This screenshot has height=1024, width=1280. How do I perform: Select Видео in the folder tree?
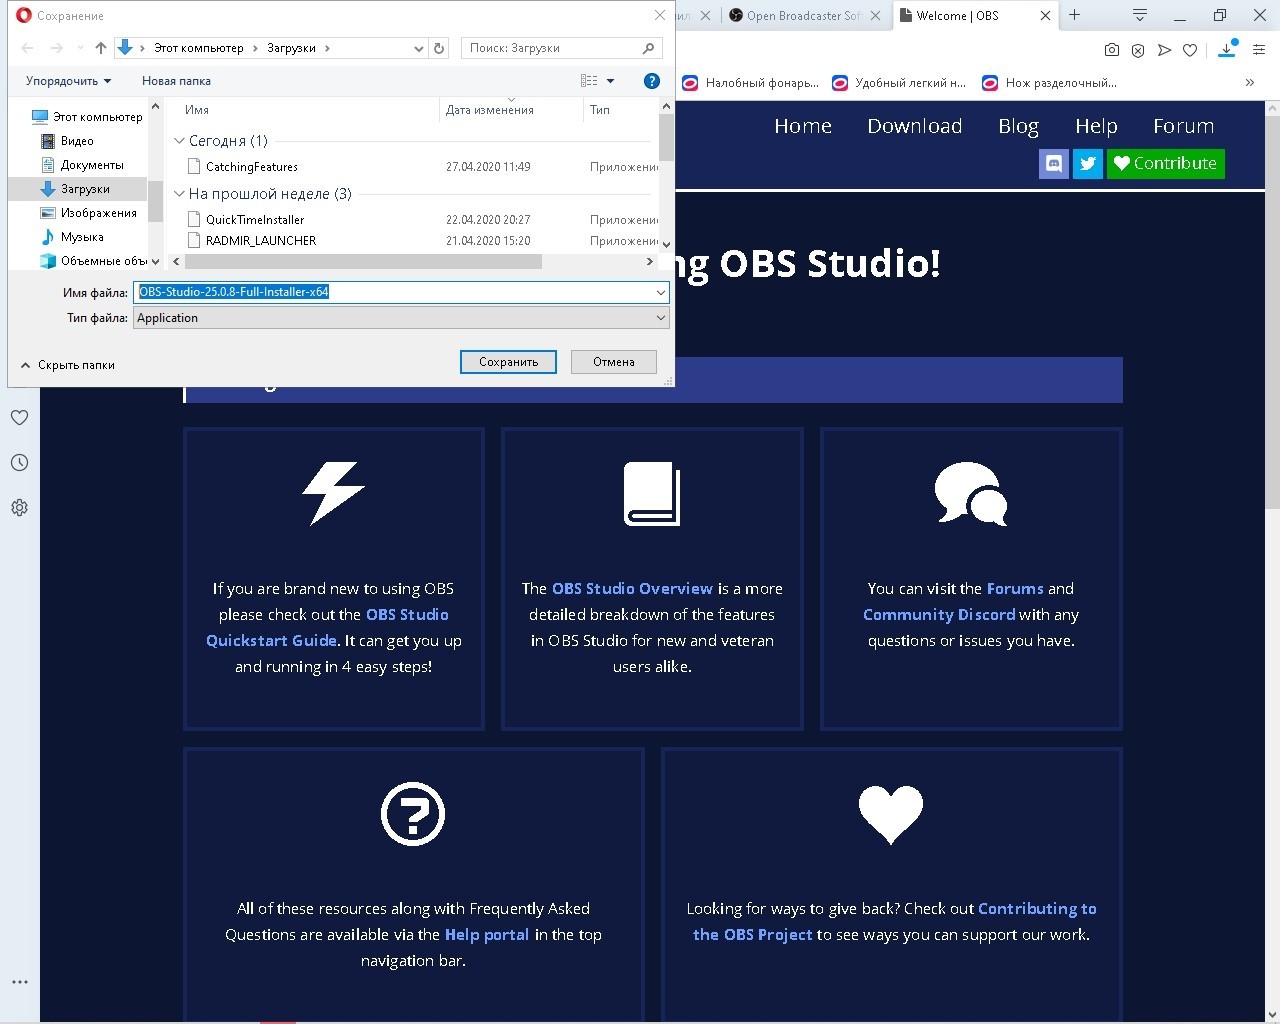[77, 141]
